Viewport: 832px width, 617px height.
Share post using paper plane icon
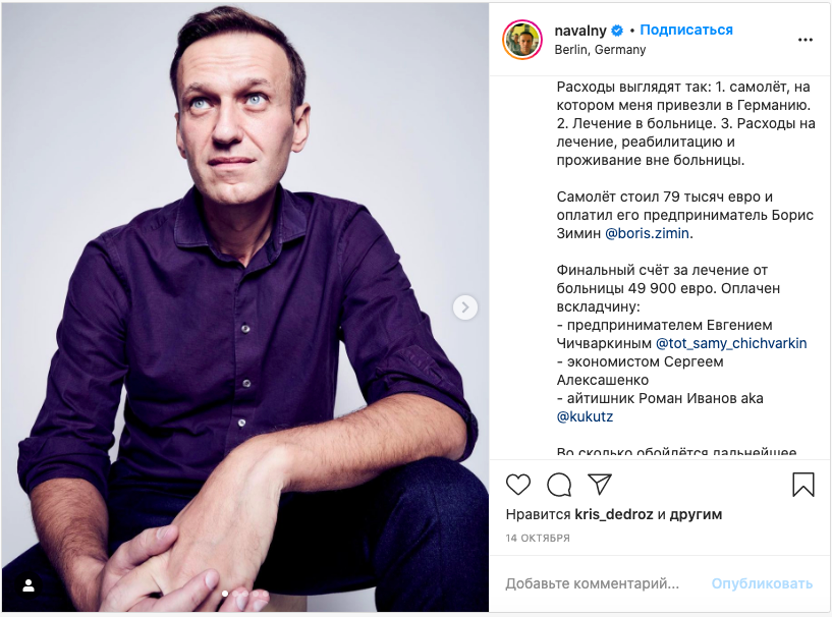click(x=600, y=484)
